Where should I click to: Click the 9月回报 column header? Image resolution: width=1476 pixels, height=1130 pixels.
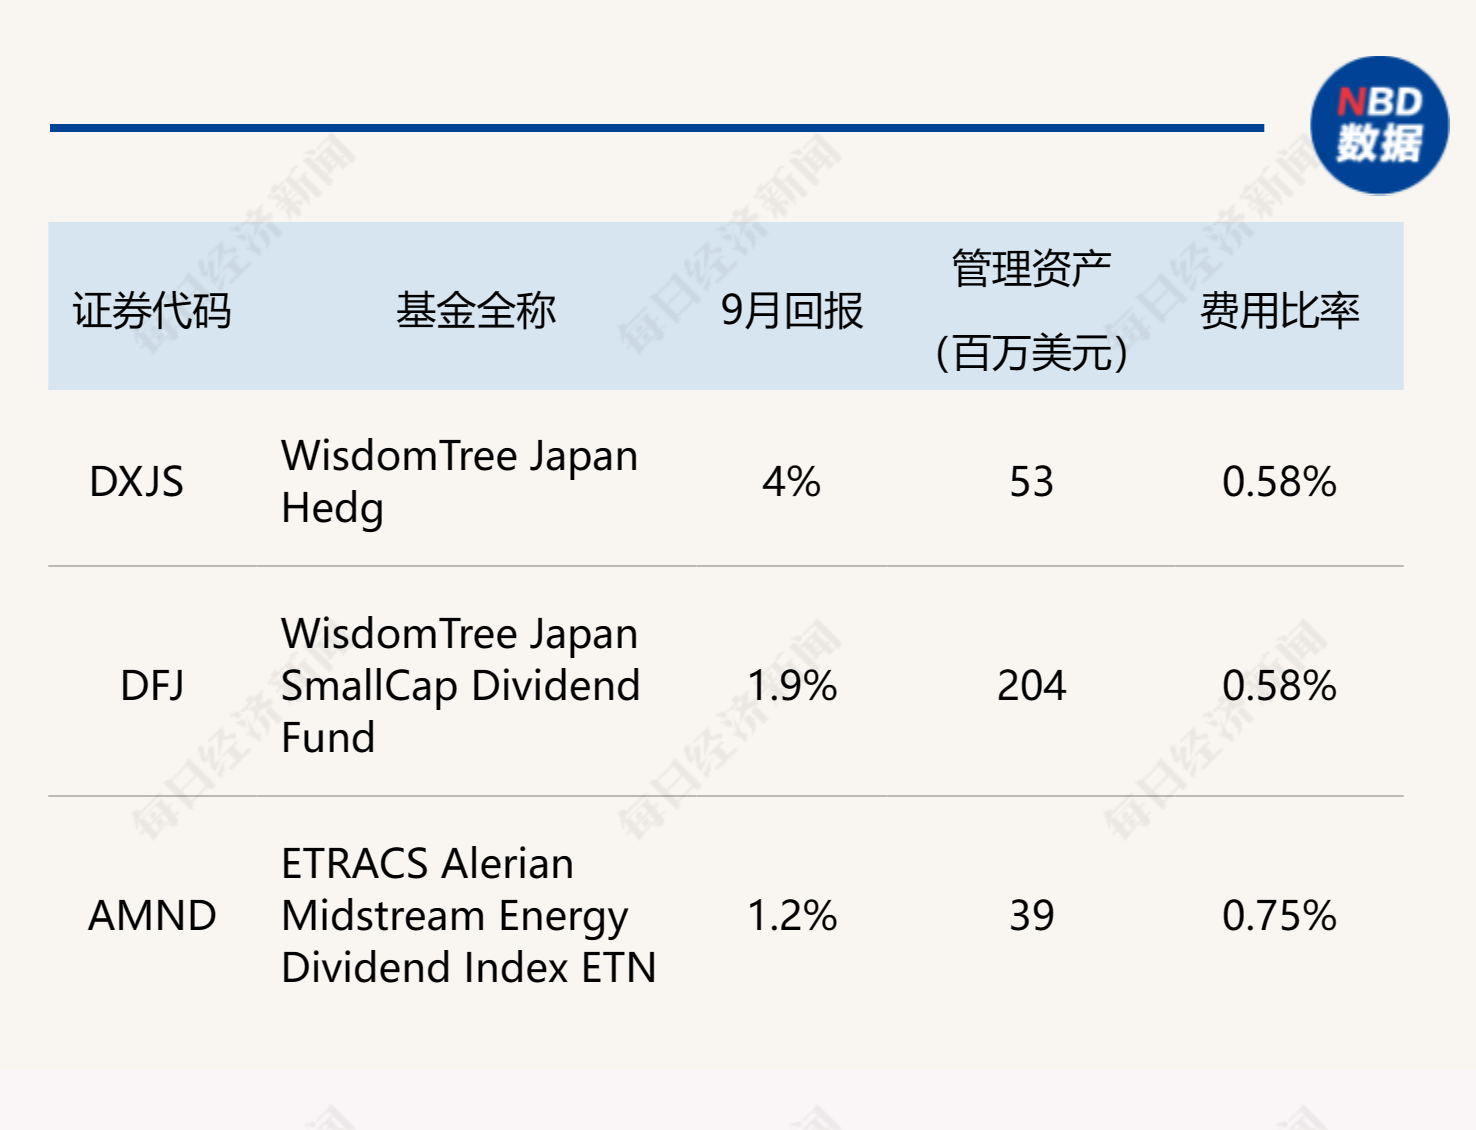point(791,311)
